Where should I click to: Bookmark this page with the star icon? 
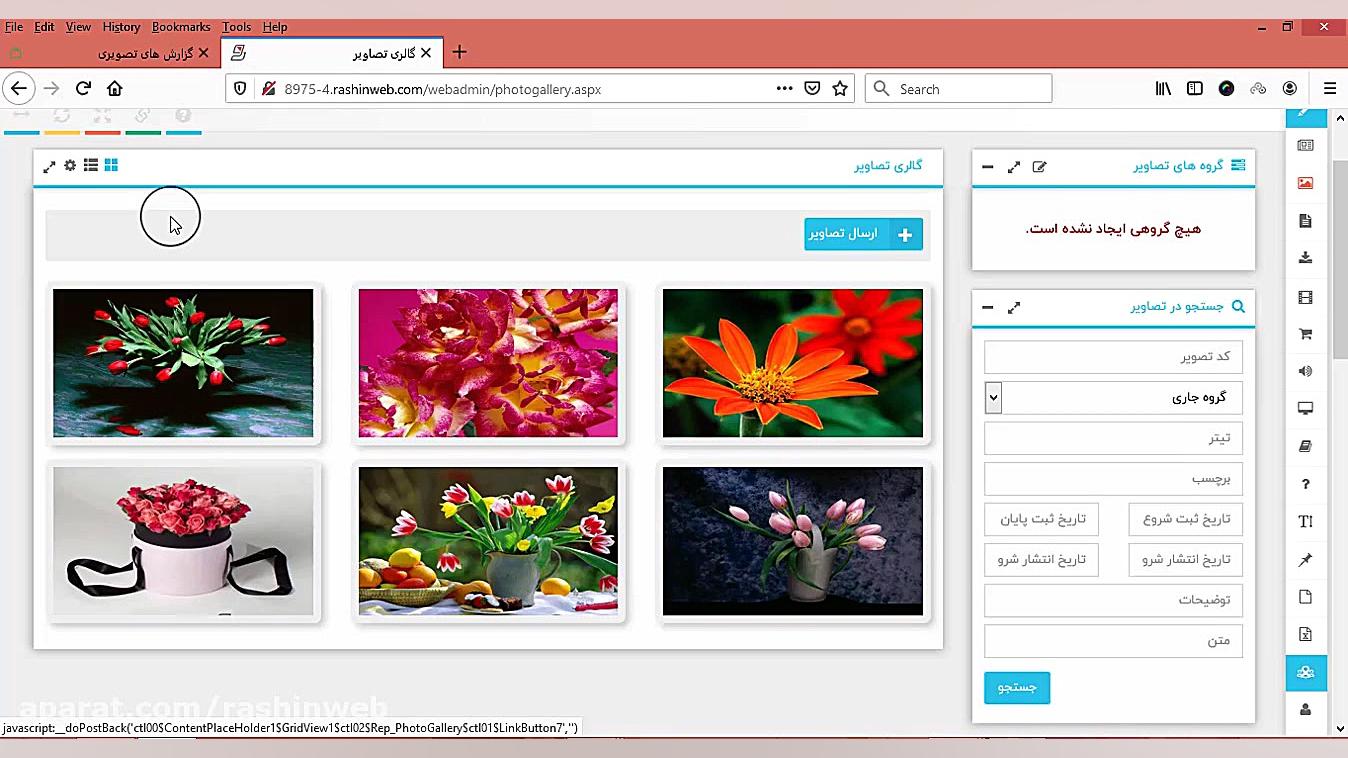(840, 89)
